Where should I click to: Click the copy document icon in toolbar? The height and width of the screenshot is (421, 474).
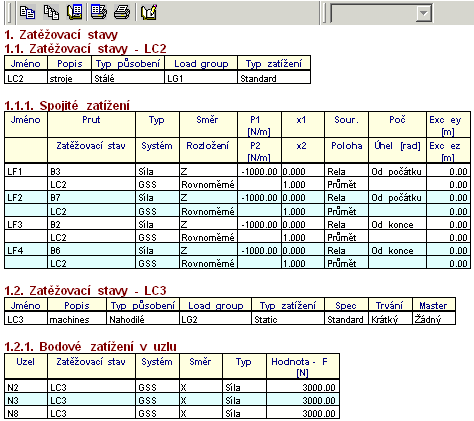tap(27, 13)
